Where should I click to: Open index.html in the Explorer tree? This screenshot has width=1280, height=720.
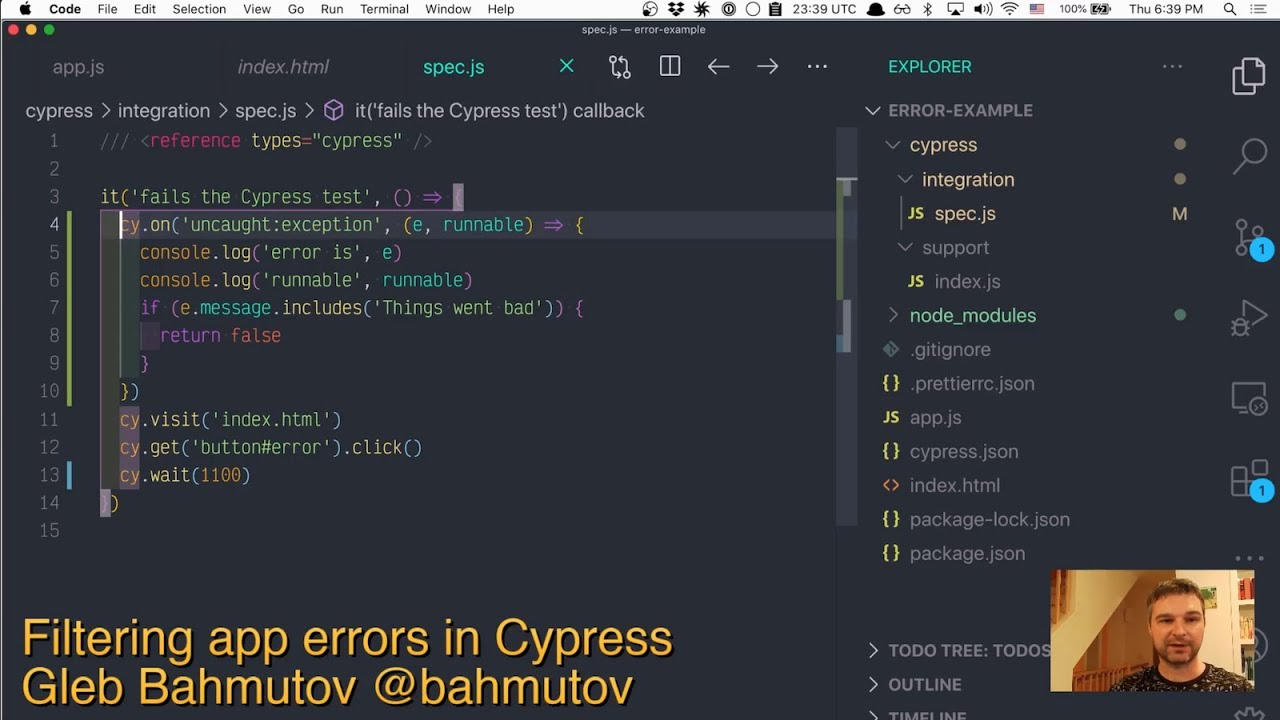click(955, 485)
